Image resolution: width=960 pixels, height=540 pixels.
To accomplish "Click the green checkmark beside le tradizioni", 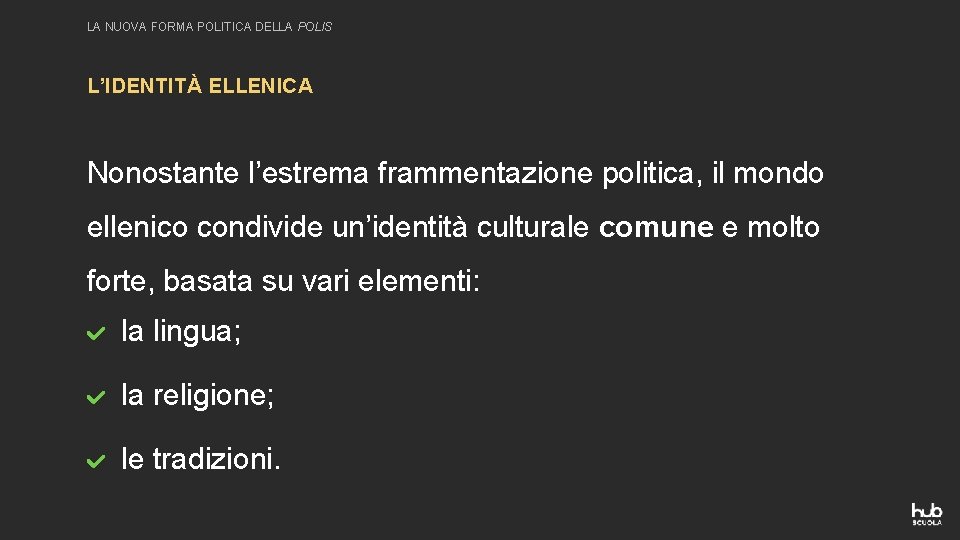I will coord(96,460).
